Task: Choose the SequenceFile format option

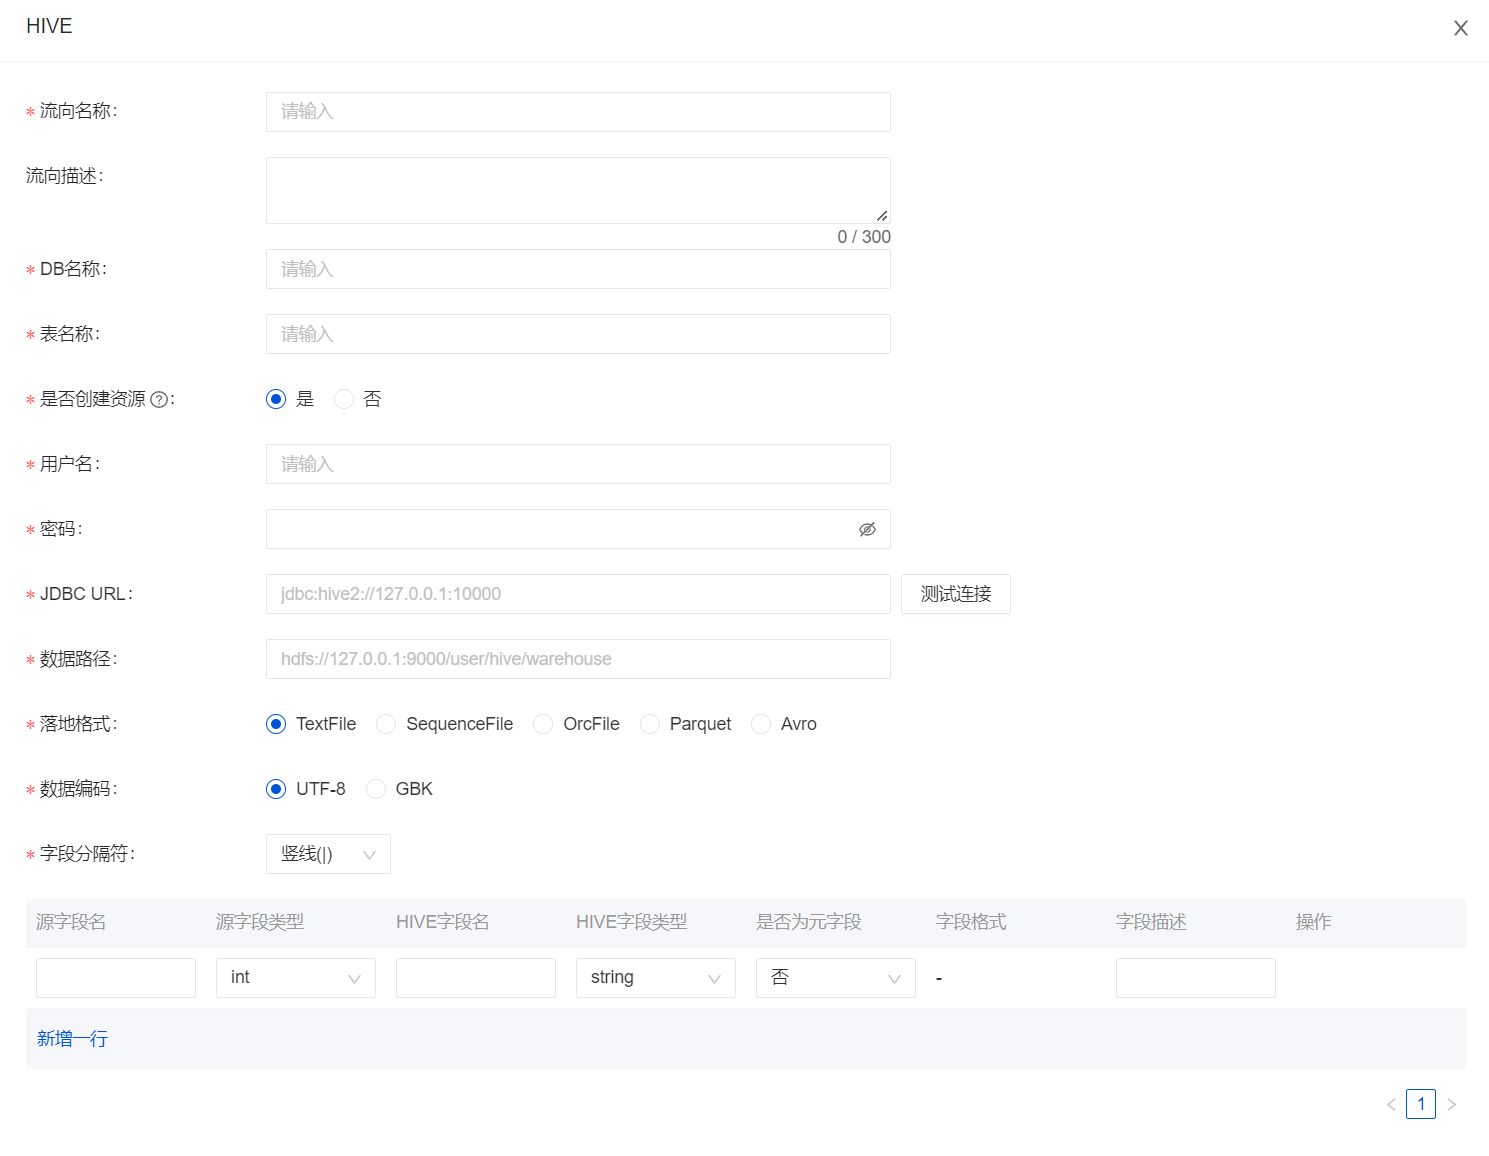Action: [386, 724]
